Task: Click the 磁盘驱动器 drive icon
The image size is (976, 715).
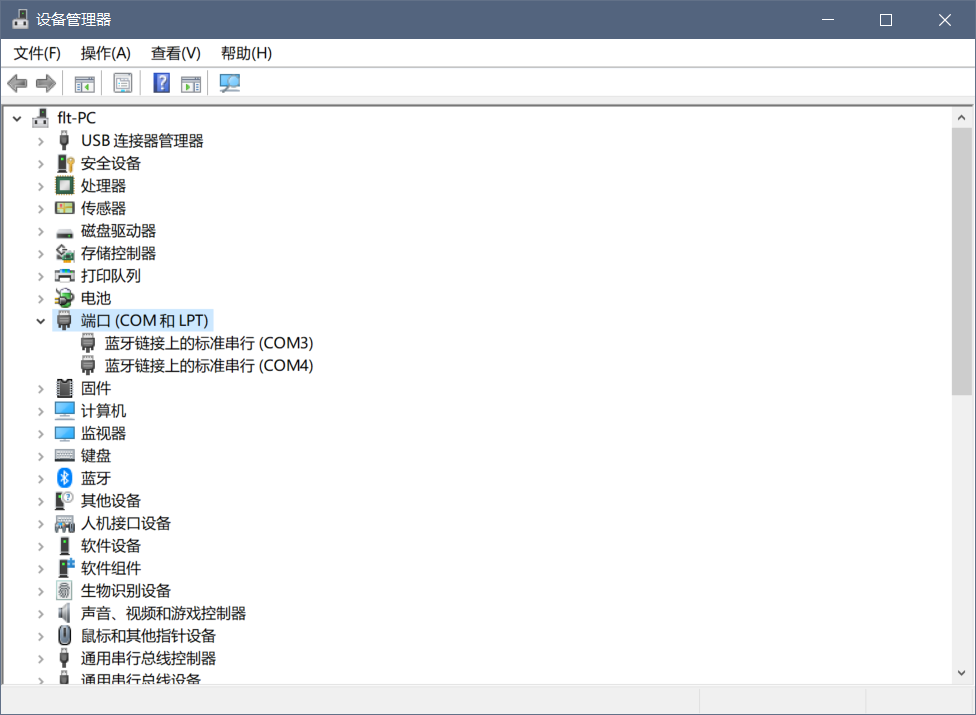Action: pos(65,233)
